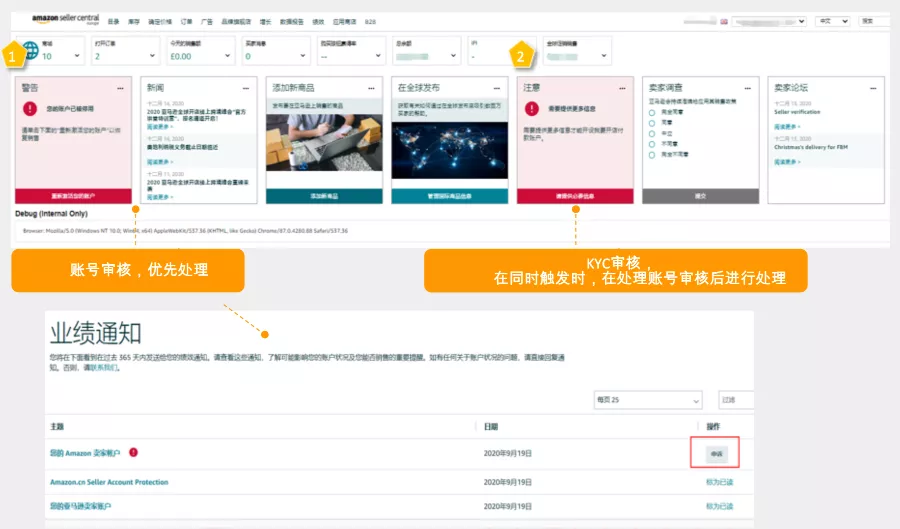The width and height of the screenshot is (900, 529).
Task: Click the Seller verification forum headline
Action: (797, 112)
